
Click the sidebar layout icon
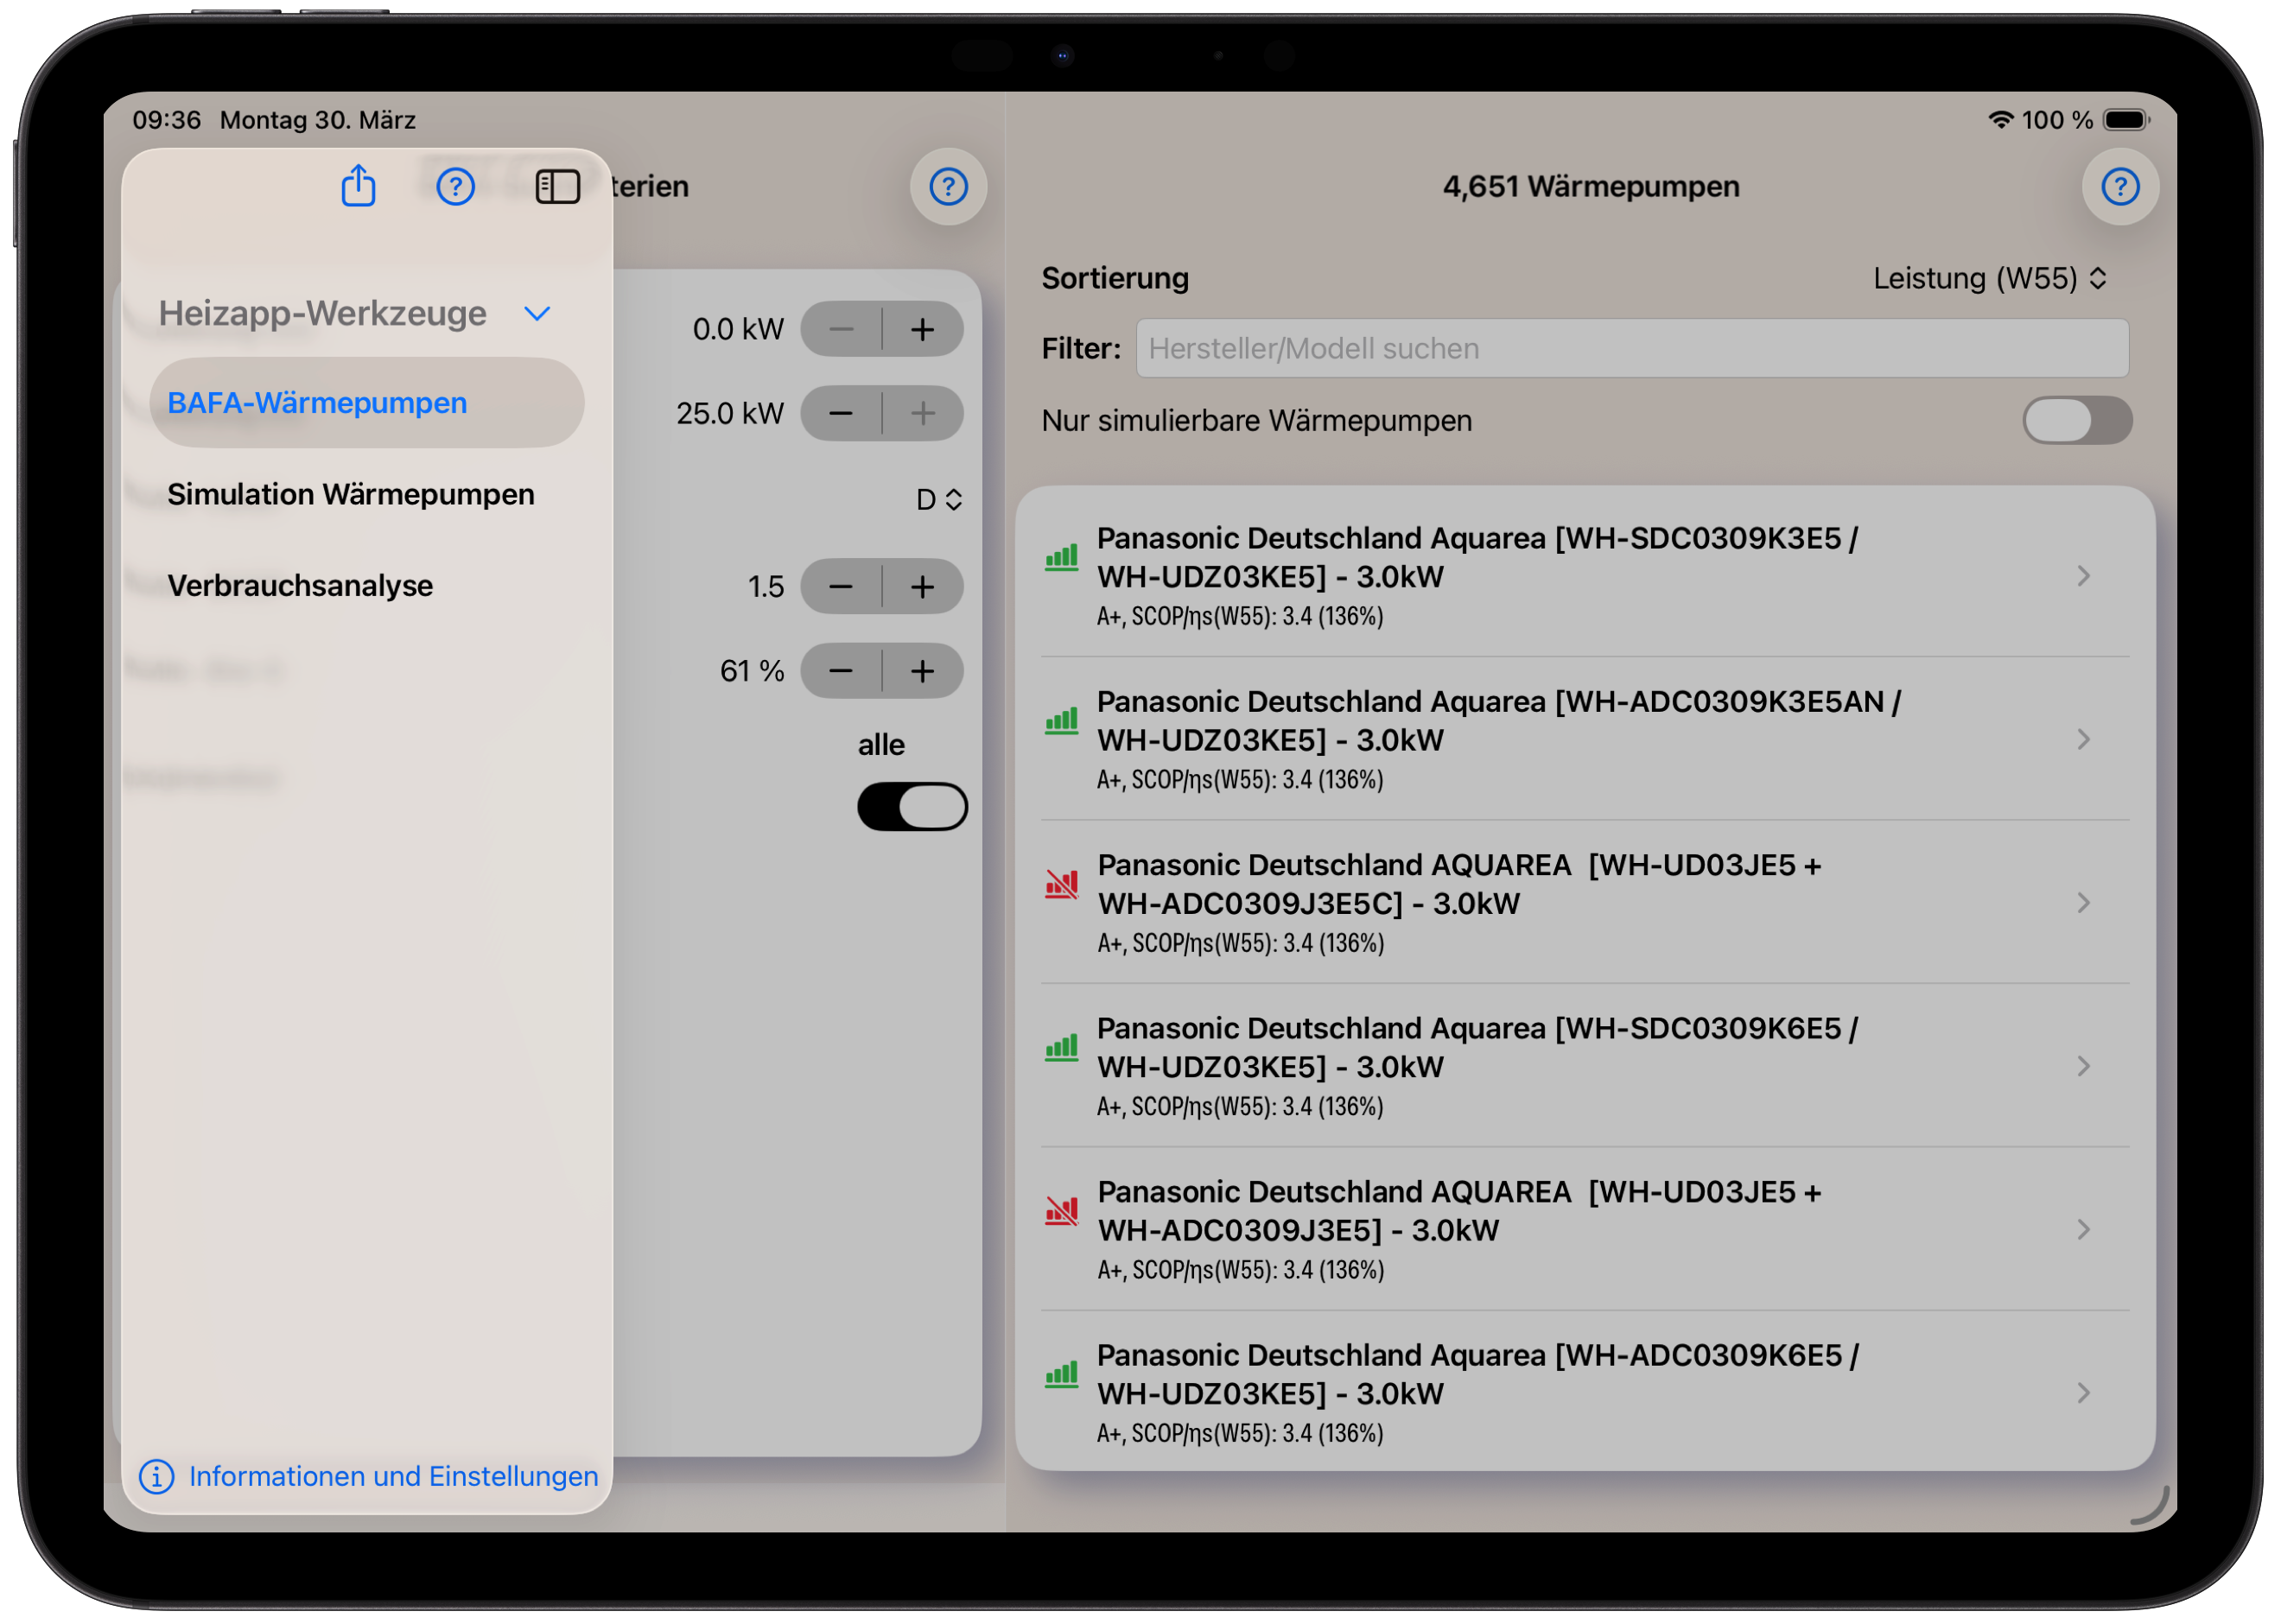pos(558,186)
